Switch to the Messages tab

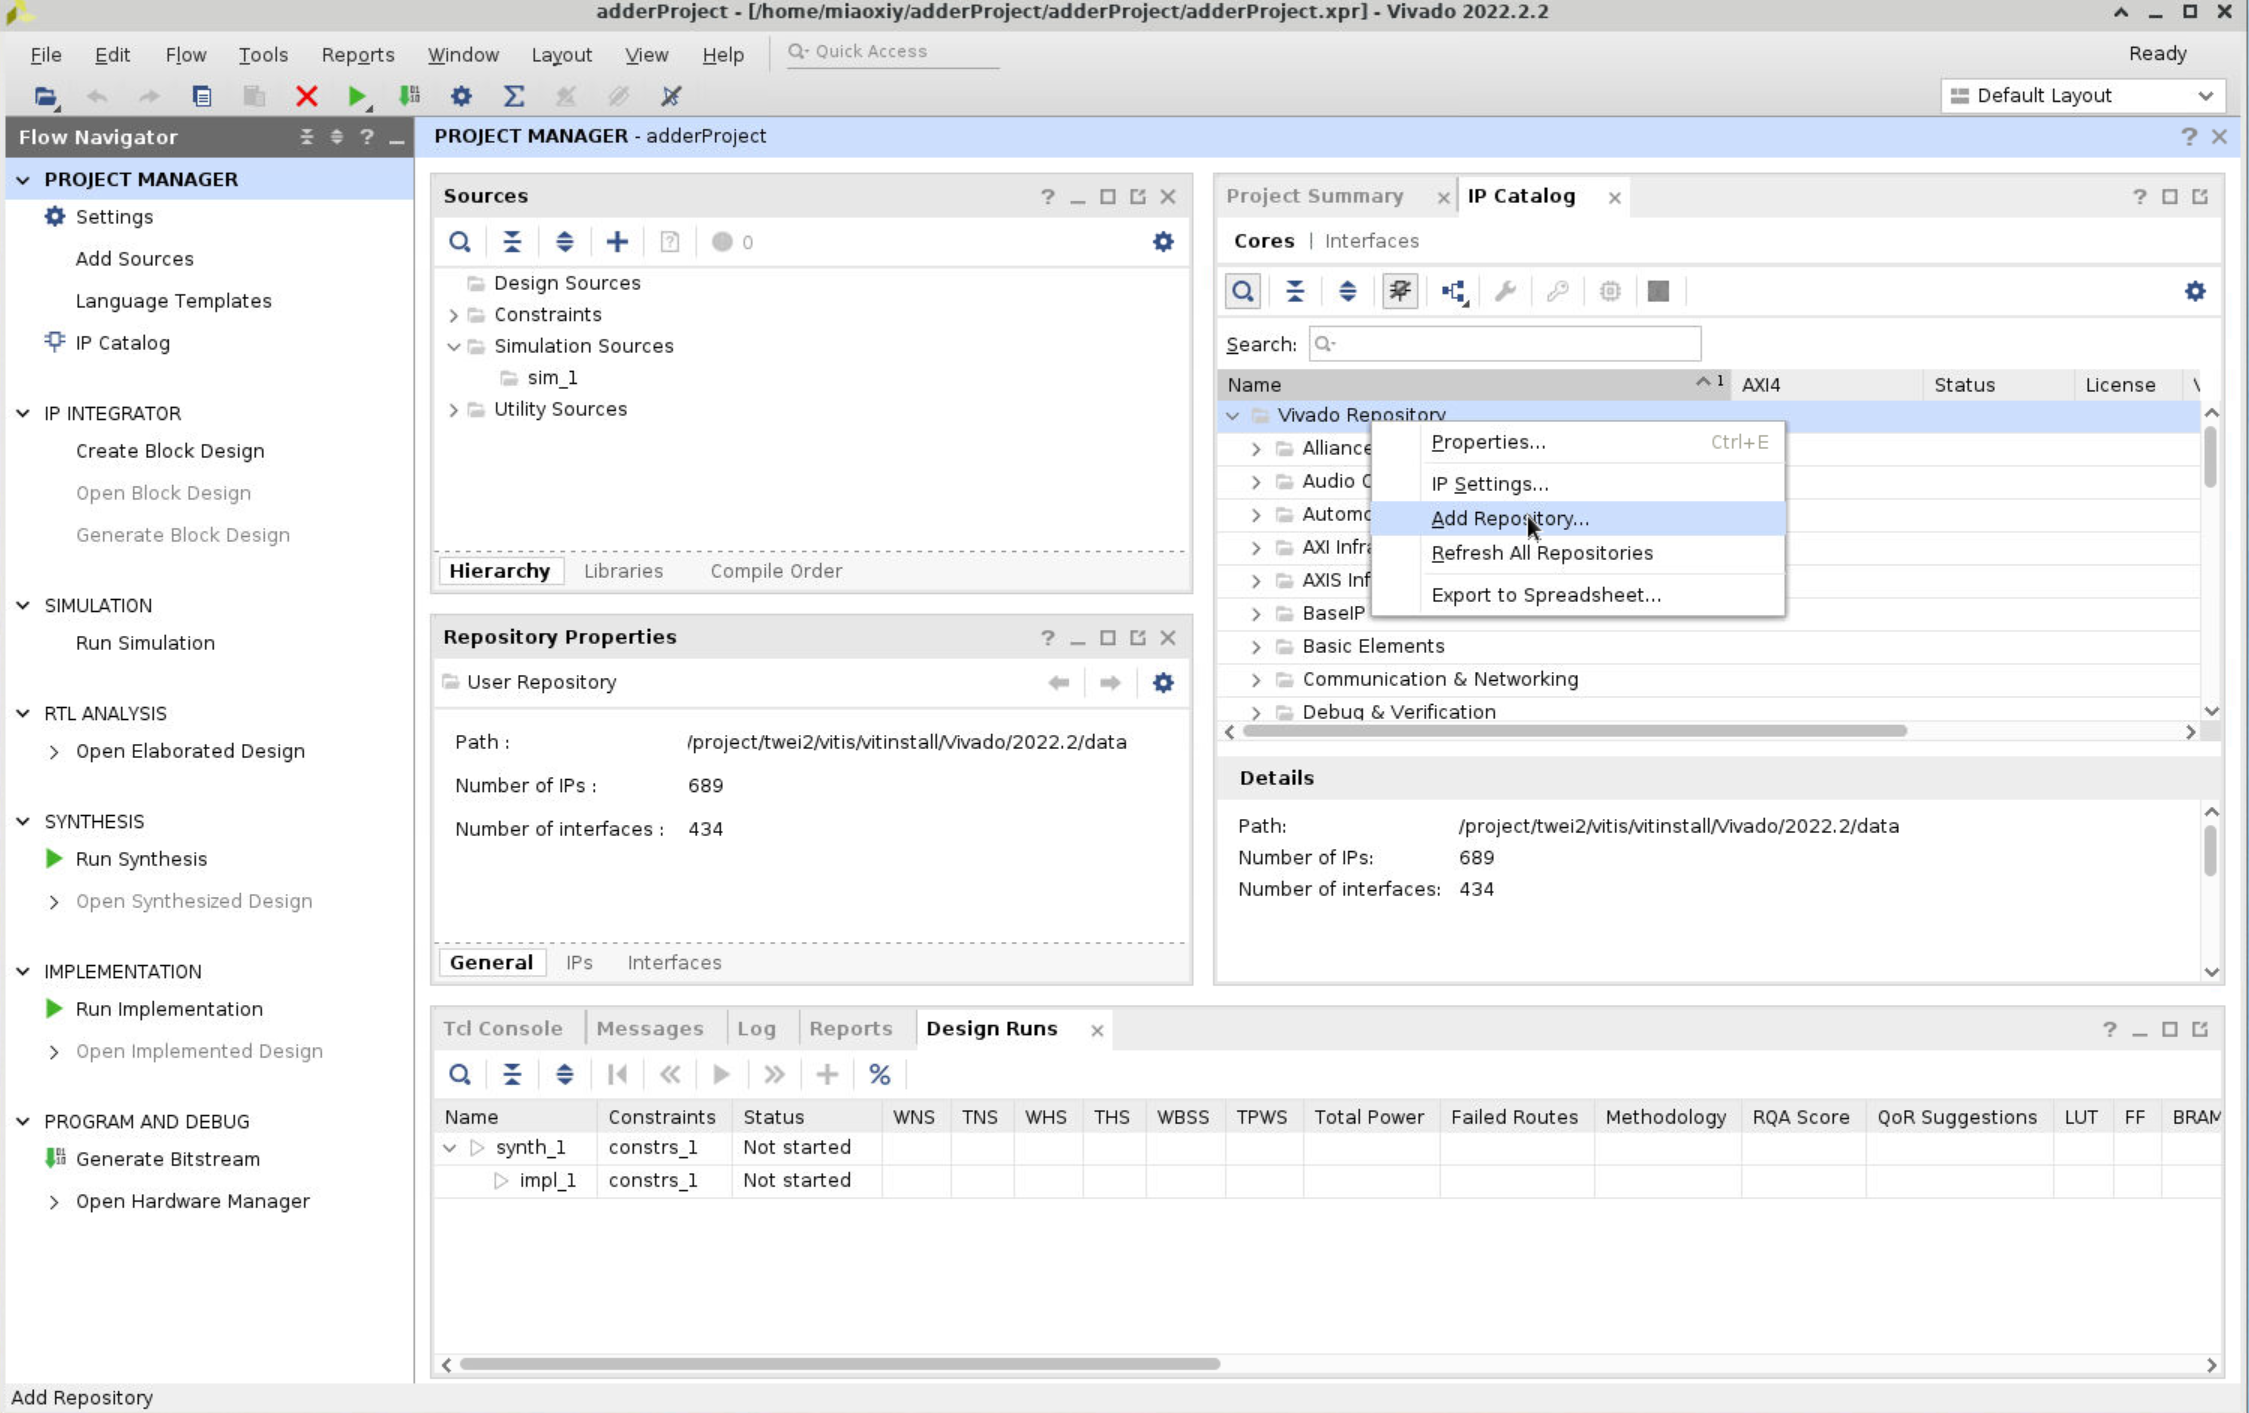coord(650,1029)
